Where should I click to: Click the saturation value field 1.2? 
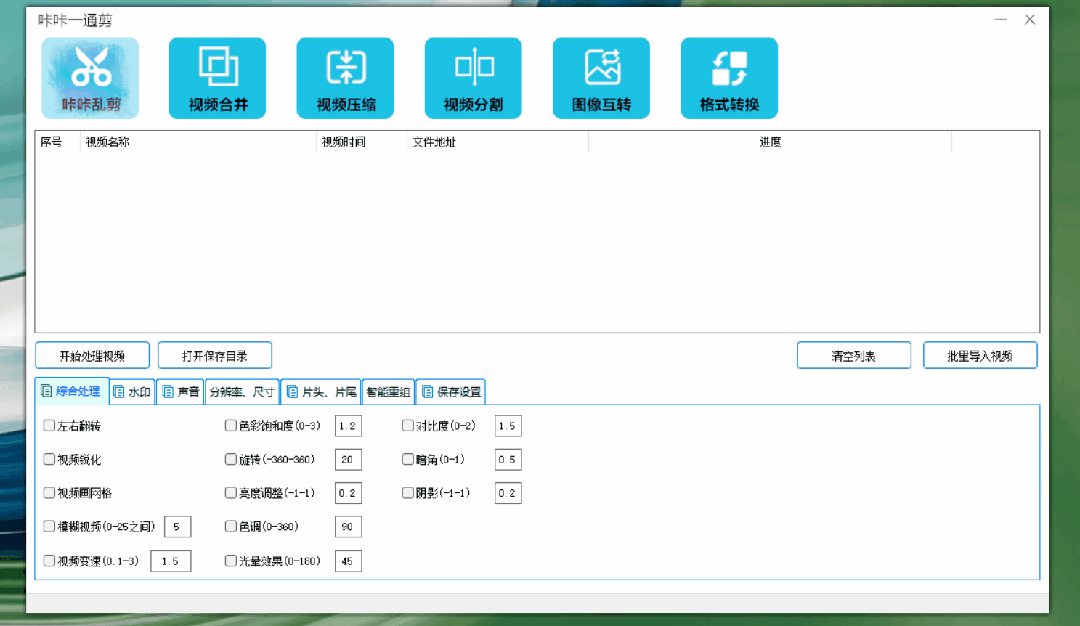click(348, 426)
